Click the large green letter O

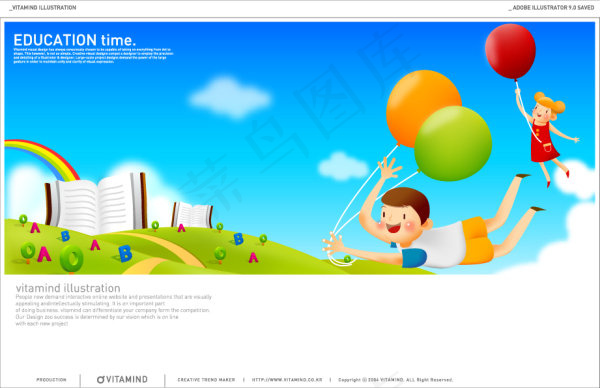(x=72, y=259)
